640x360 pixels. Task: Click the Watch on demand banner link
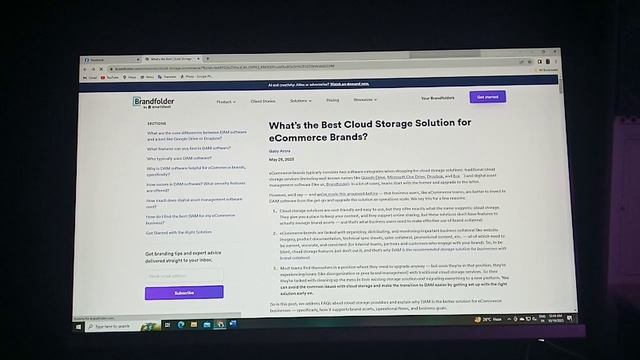[x=349, y=84]
